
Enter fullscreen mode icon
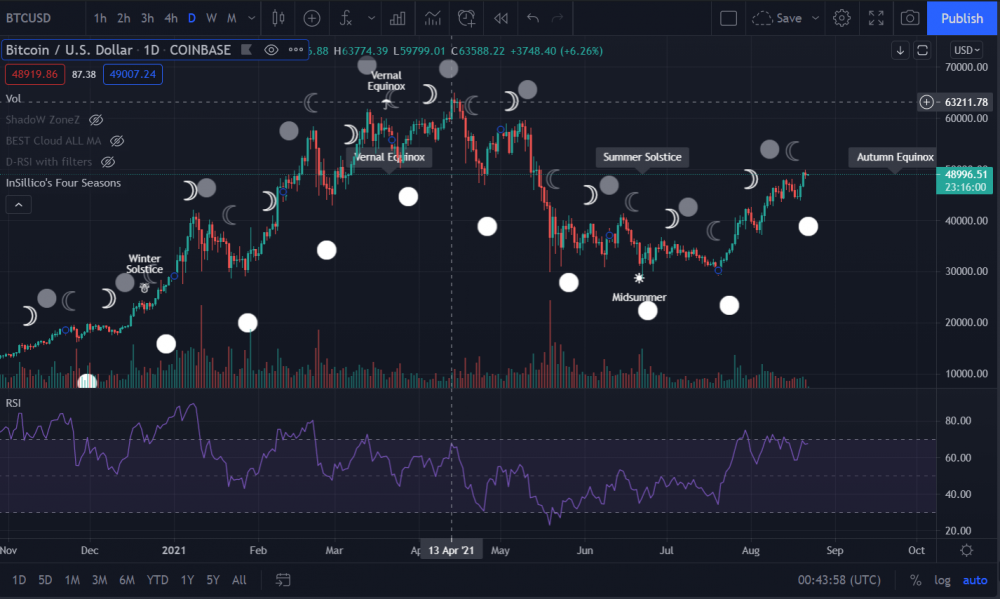point(876,18)
